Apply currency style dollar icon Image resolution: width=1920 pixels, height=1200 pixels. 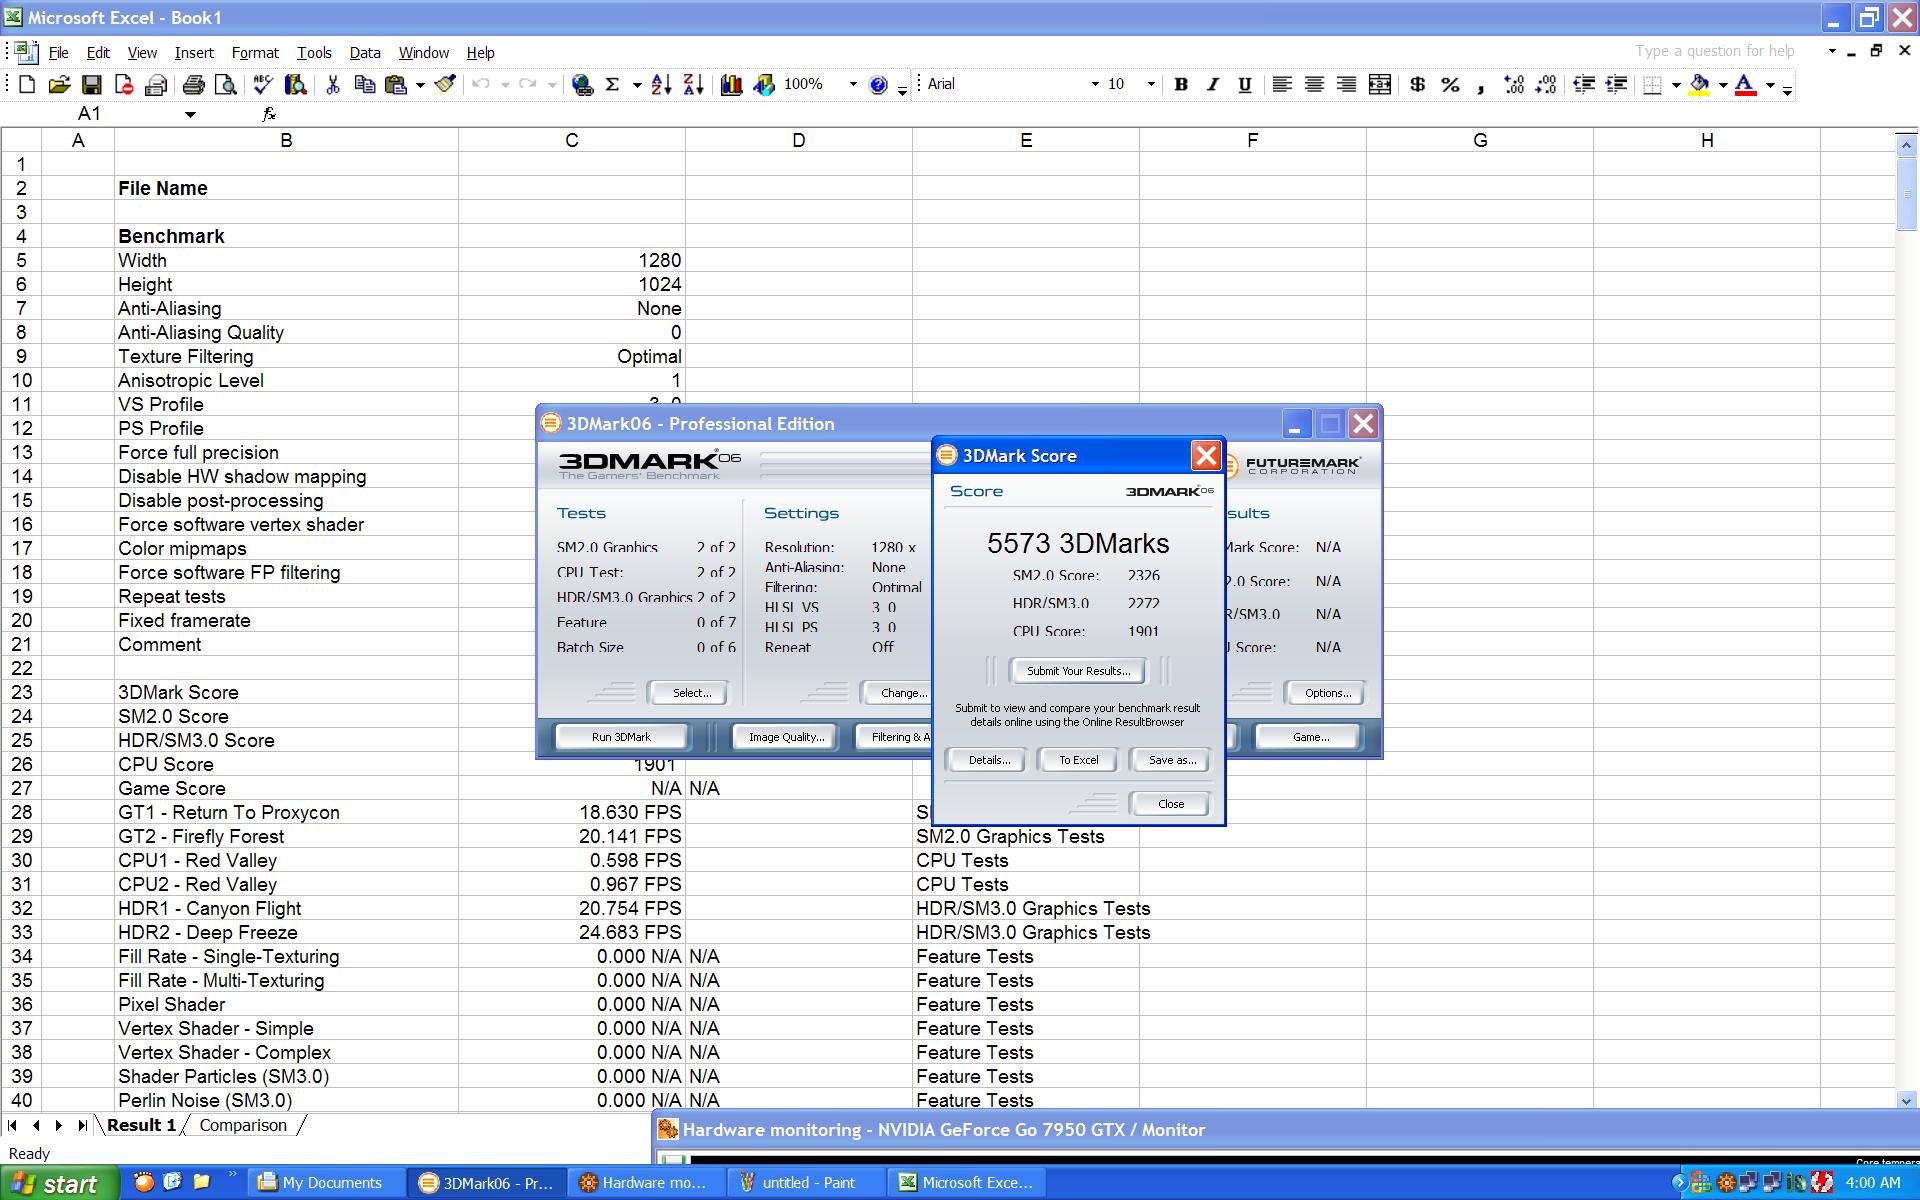point(1417,85)
